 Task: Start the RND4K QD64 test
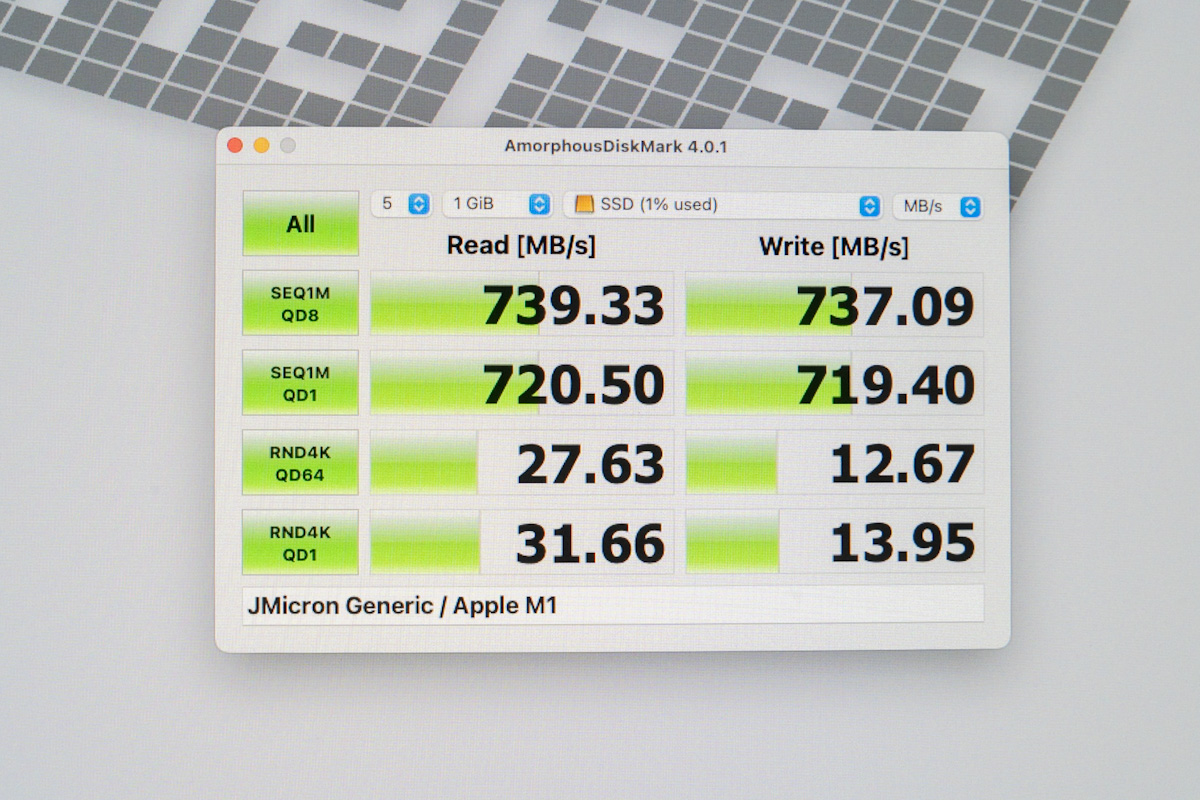click(300, 463)
